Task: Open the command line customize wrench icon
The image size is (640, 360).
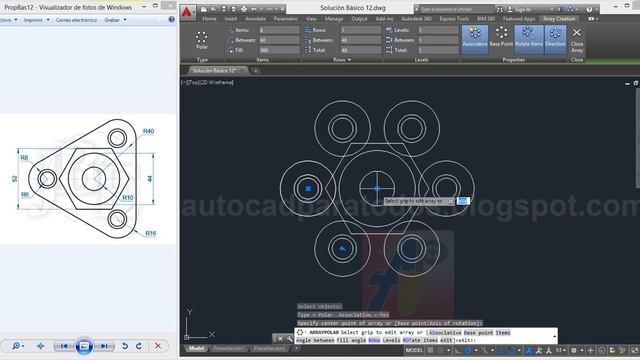Action: coord(289,339)
